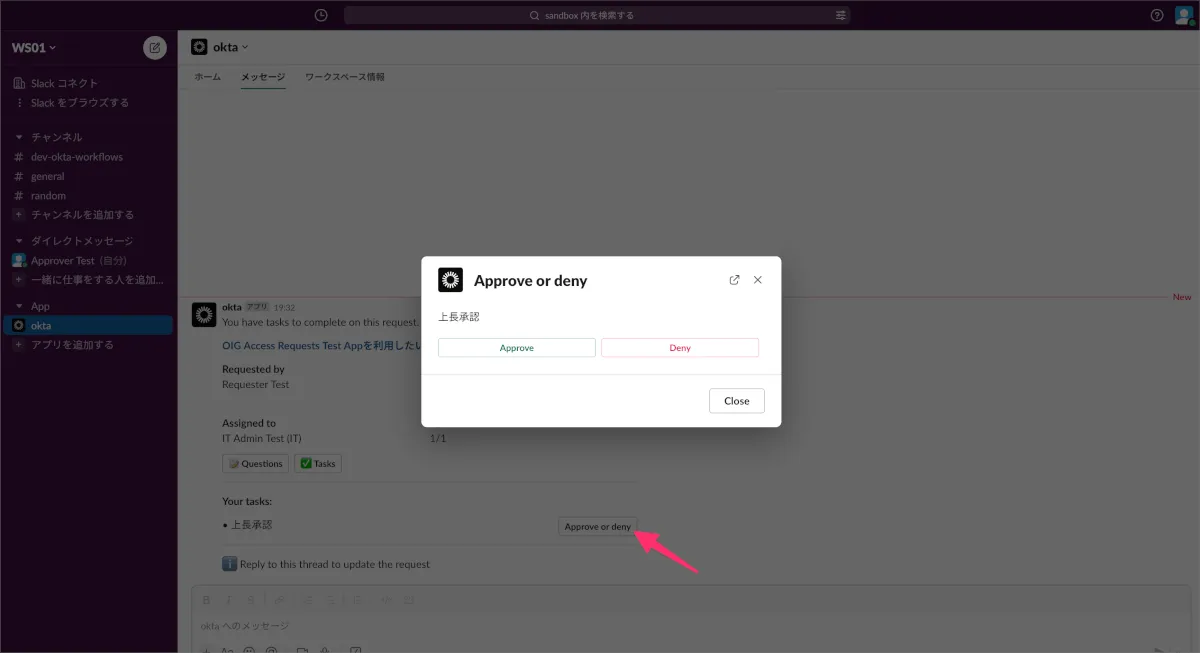Open search filter options icon
1200x653 pixels.
841,15
